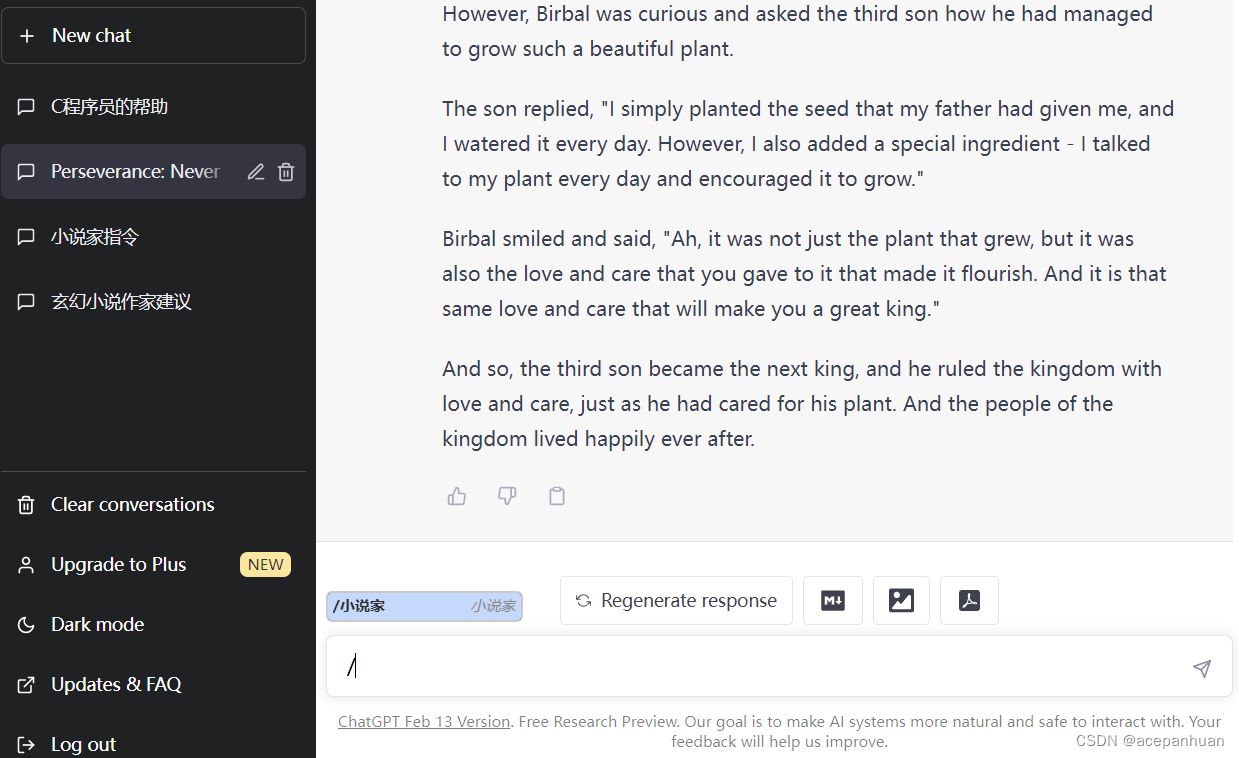
Task: Focus the message input field
Action: (779, 667)
